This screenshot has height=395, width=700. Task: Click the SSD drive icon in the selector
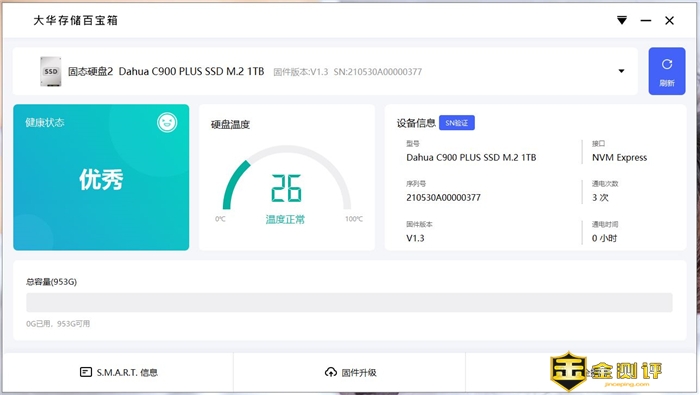click(x=50, y=71)
